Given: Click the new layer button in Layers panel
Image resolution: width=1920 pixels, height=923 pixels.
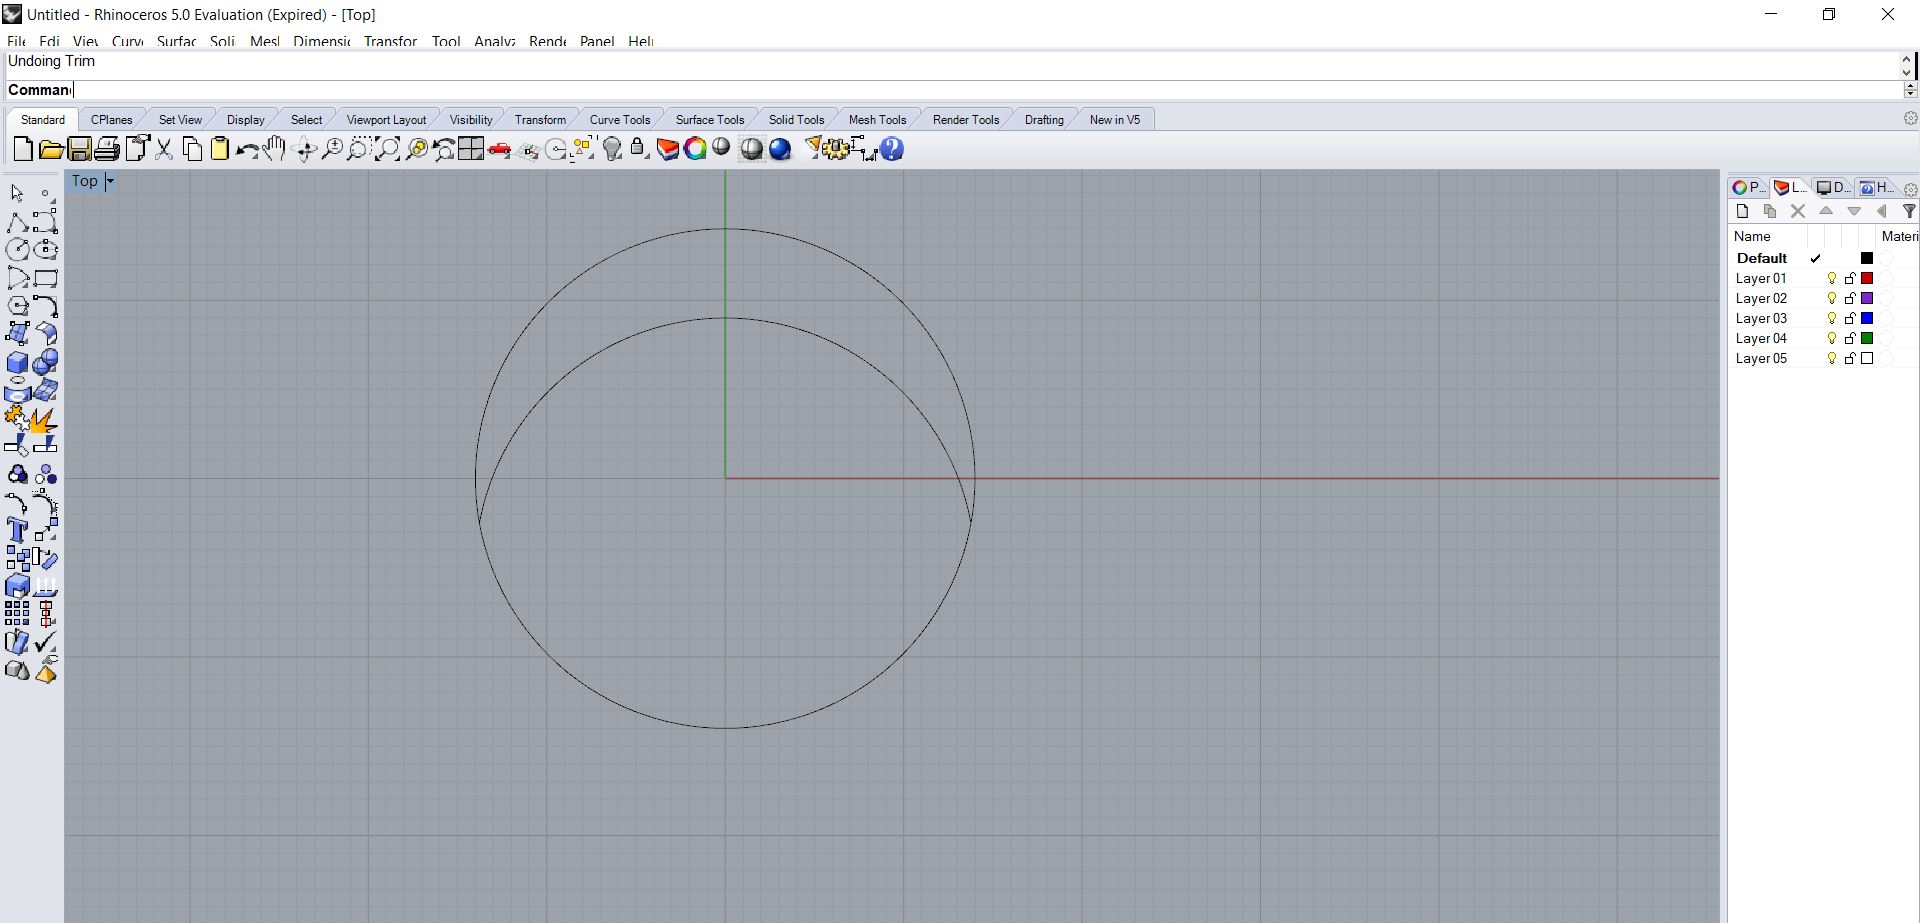Looking at the screenshot, I should pos(1743,211).
